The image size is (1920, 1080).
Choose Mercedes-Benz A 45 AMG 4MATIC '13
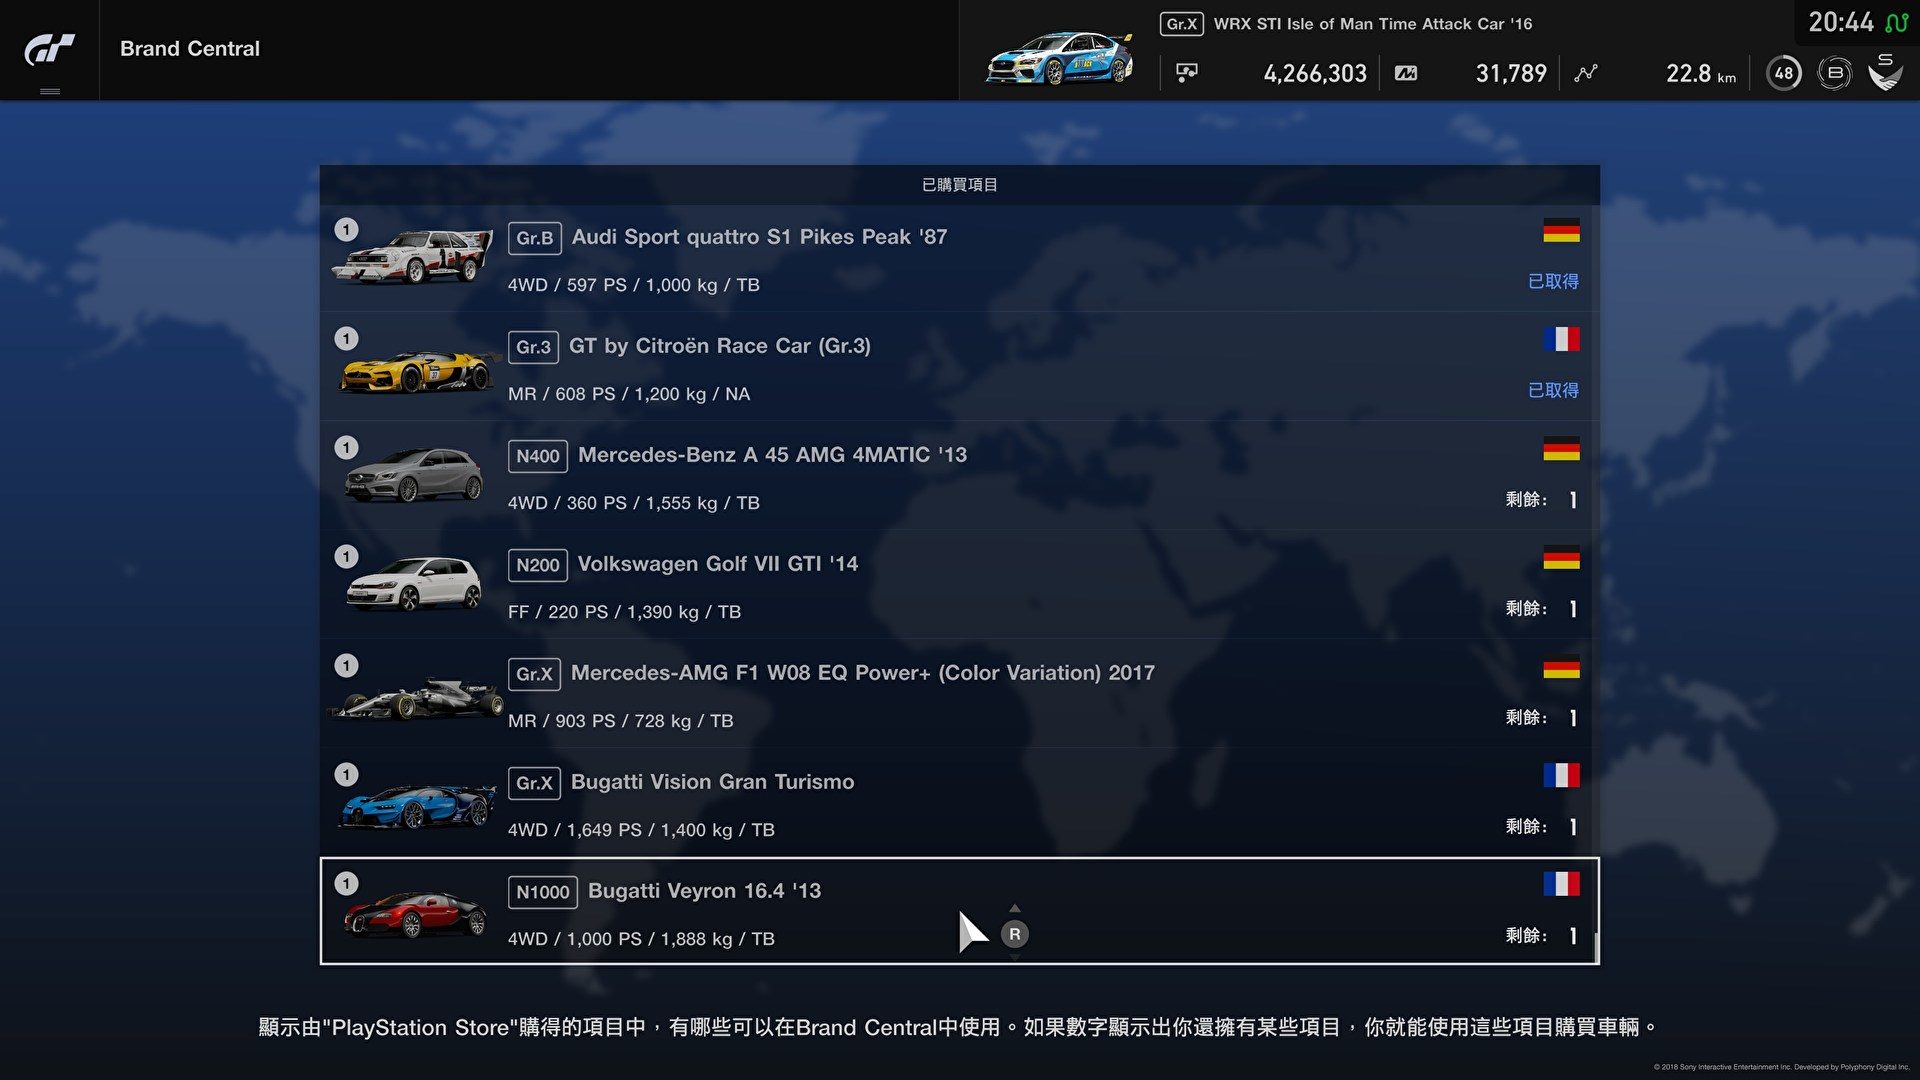click(x=772, y=455)
